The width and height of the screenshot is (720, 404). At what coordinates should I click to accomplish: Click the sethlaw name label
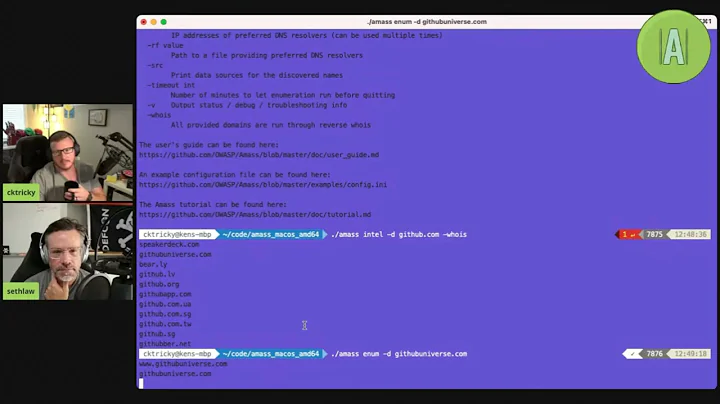pyautogui.click(x=21, y=291)
